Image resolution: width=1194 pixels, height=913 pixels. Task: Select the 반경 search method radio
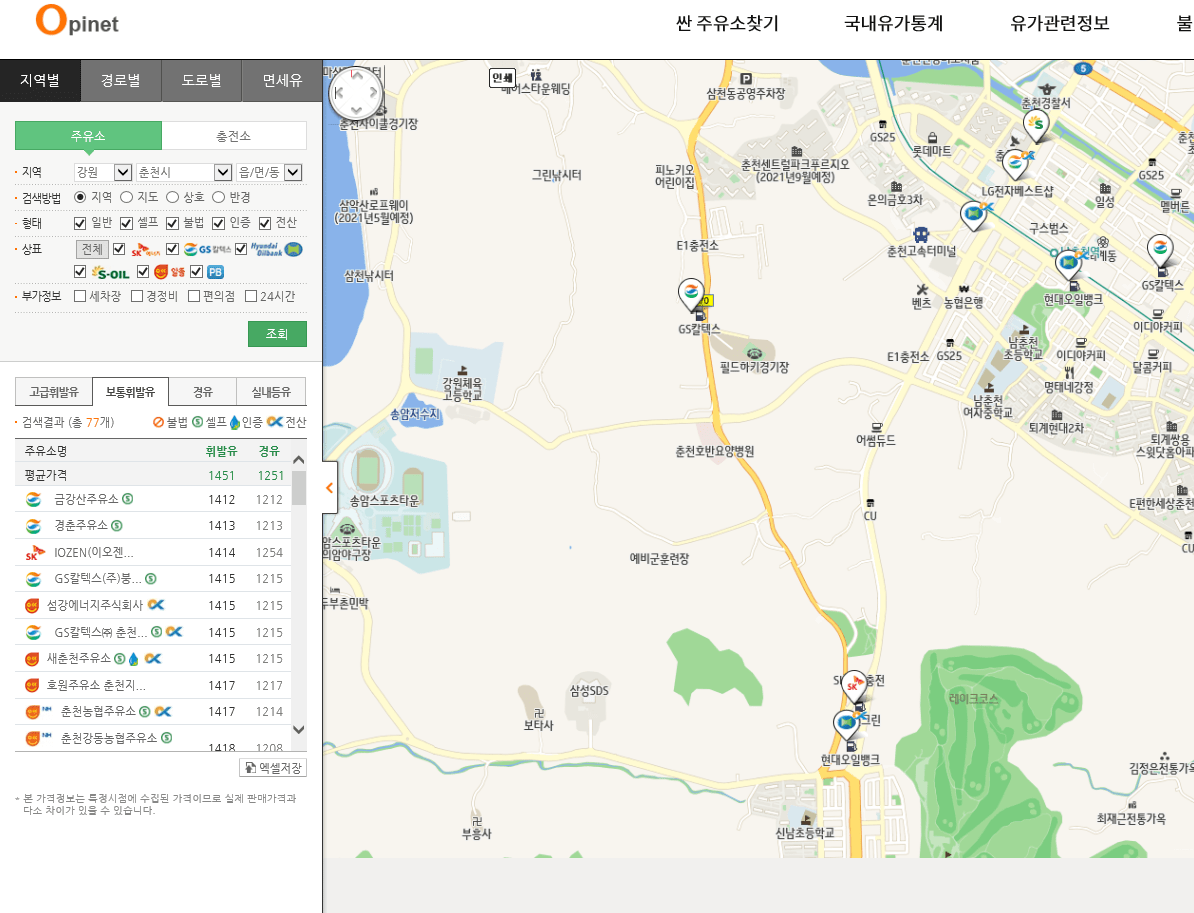tap(219, 197)
